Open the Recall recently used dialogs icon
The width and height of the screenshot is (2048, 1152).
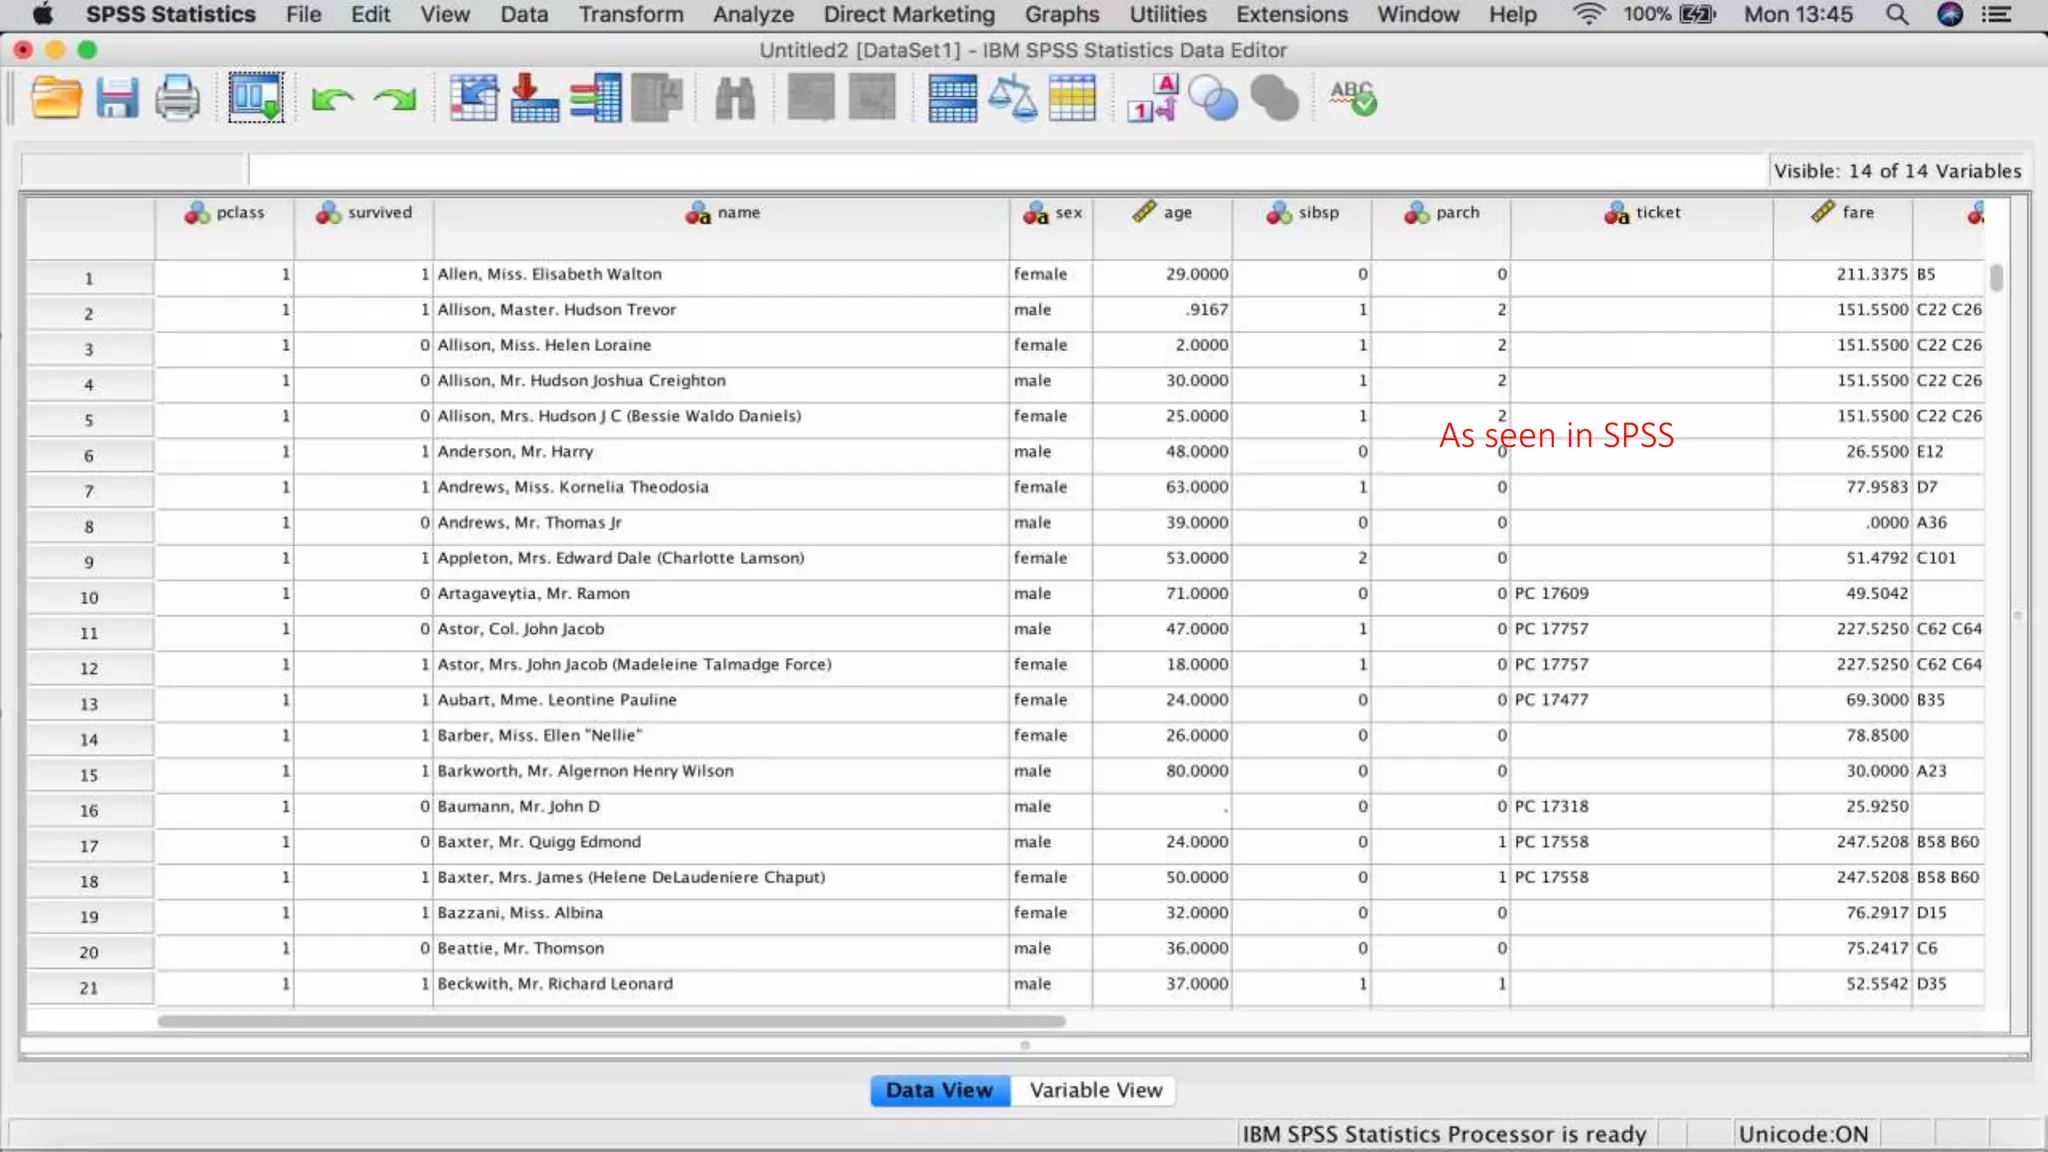point(256,98)
